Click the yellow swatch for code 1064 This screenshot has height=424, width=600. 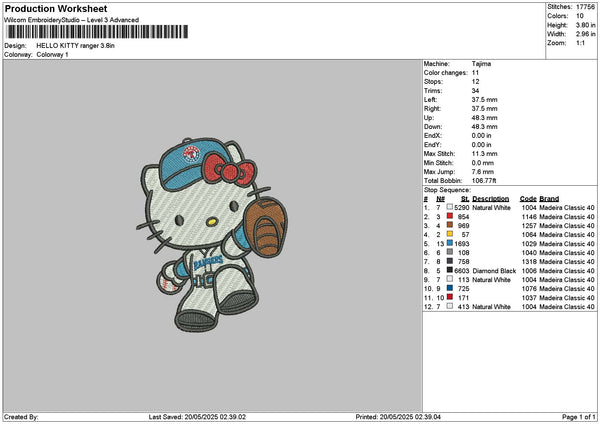[x=450, y=234]
